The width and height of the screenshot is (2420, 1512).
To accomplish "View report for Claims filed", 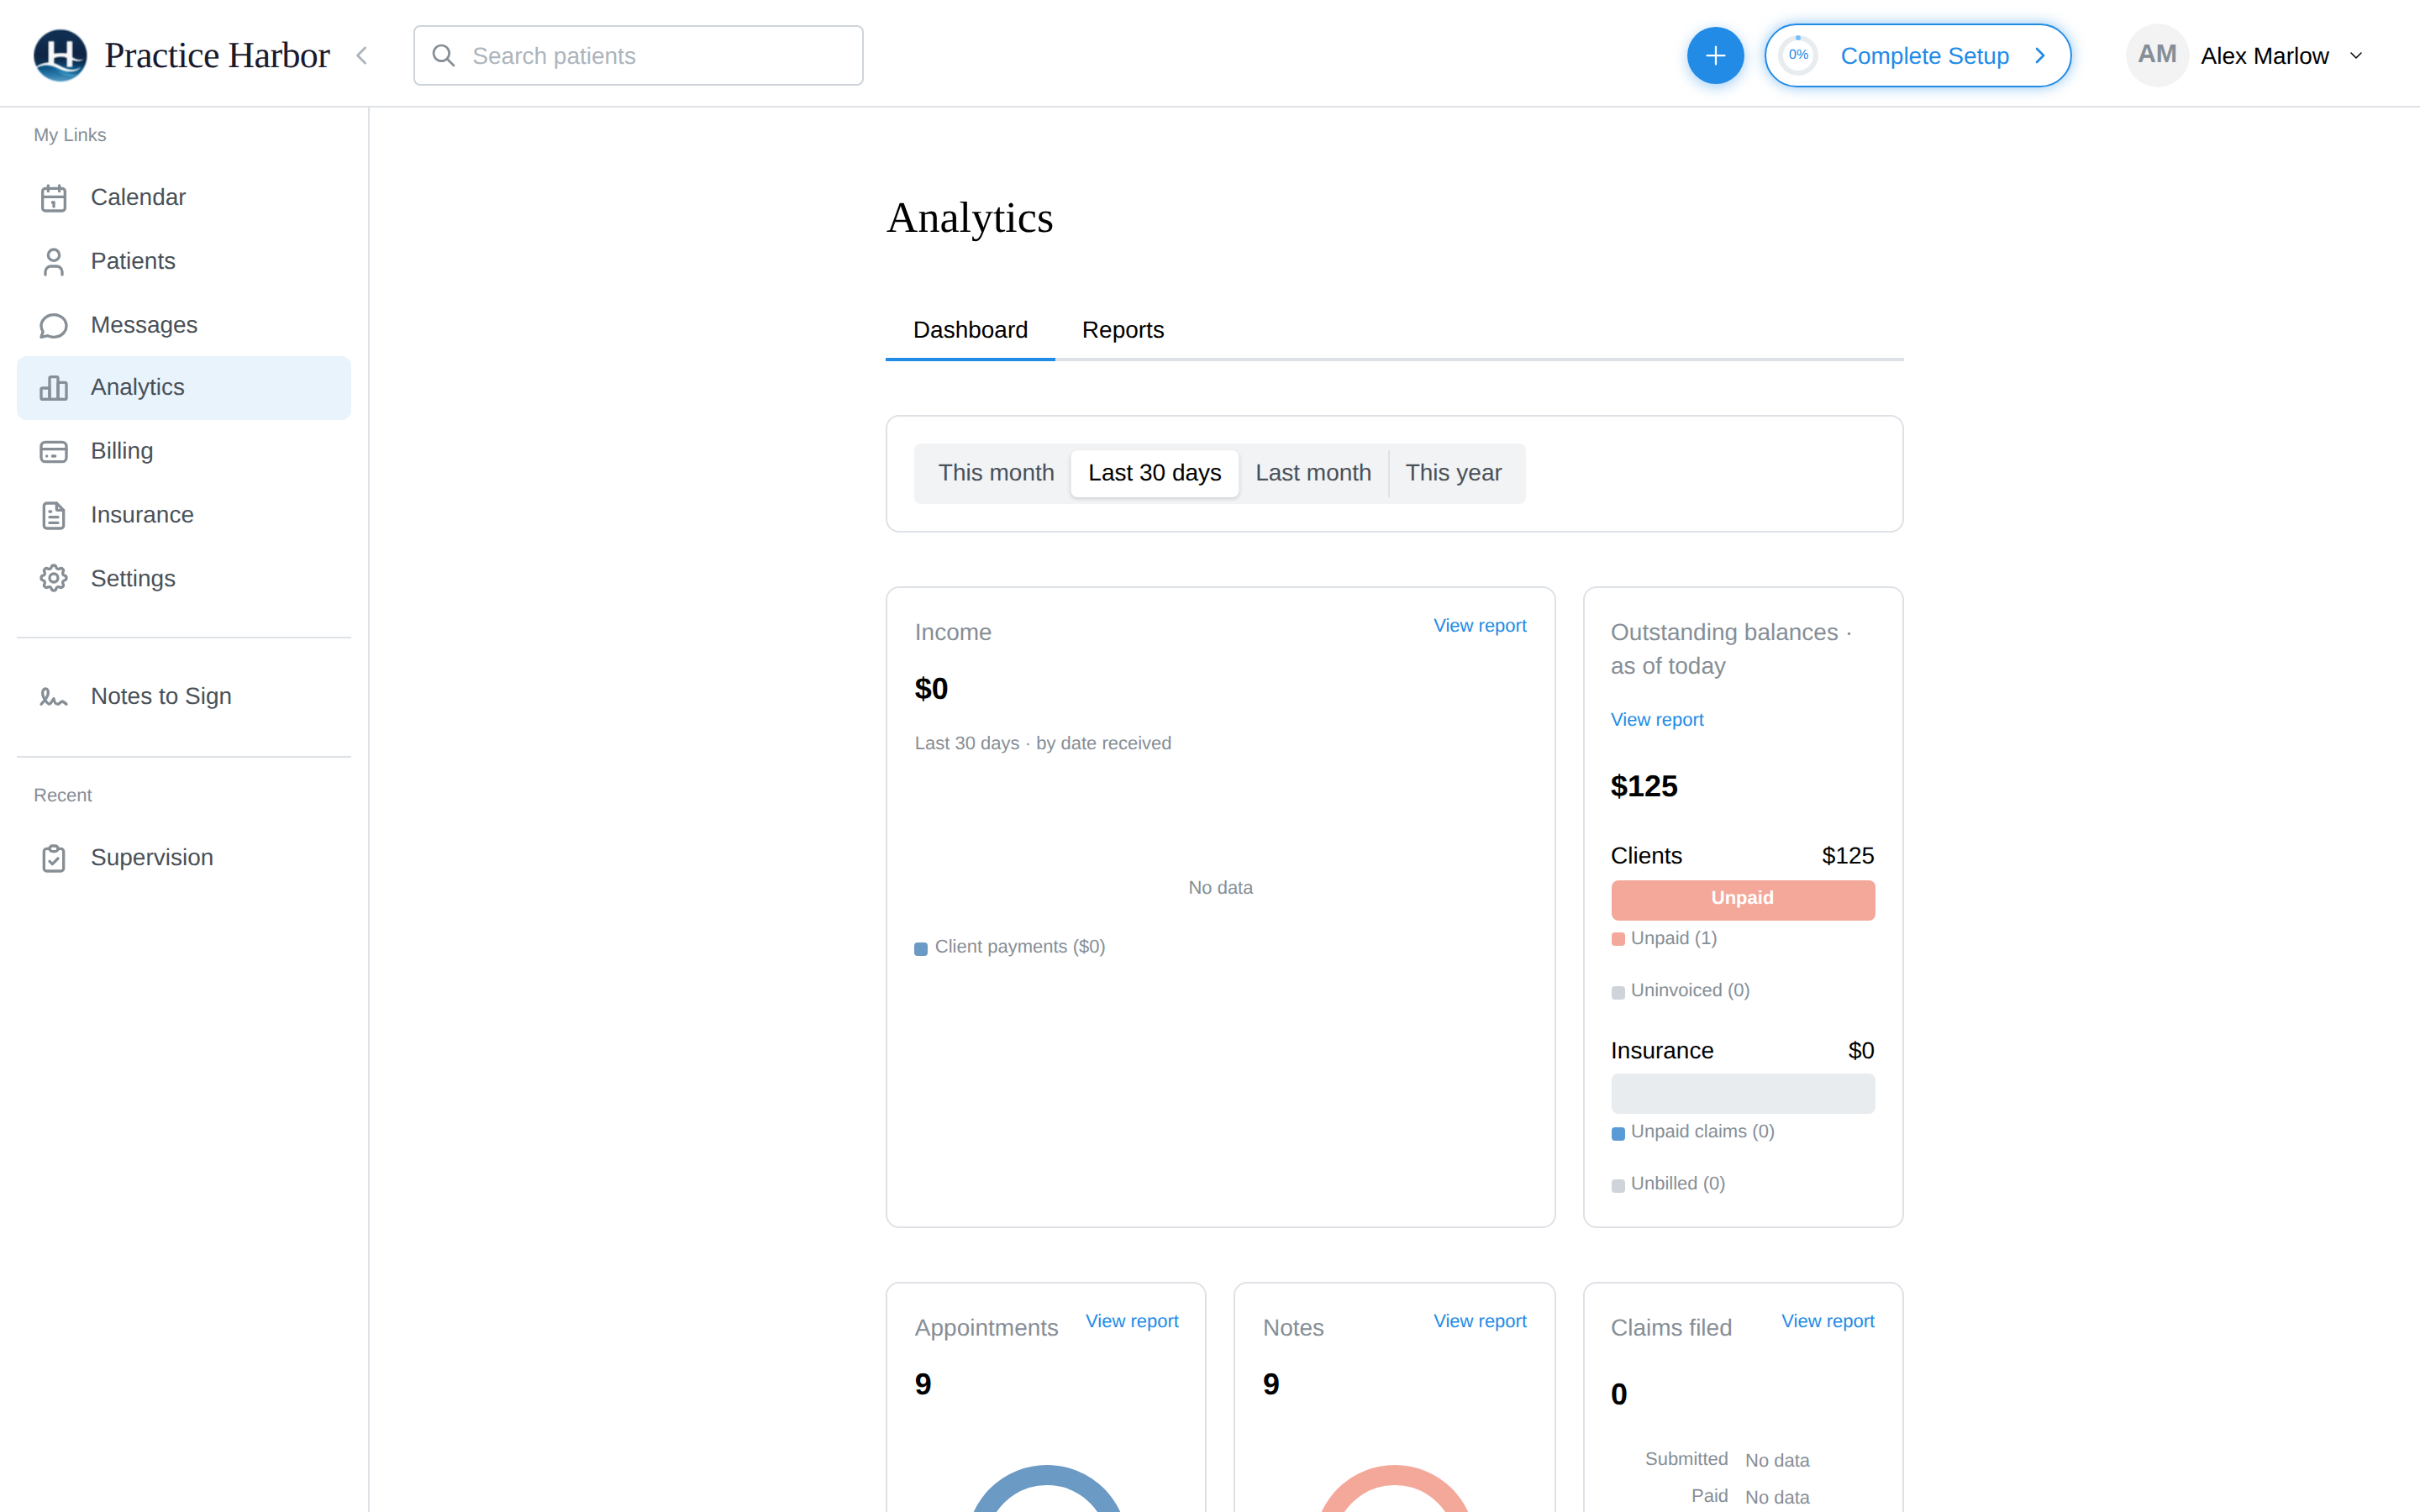I will pos(1827,1322).
